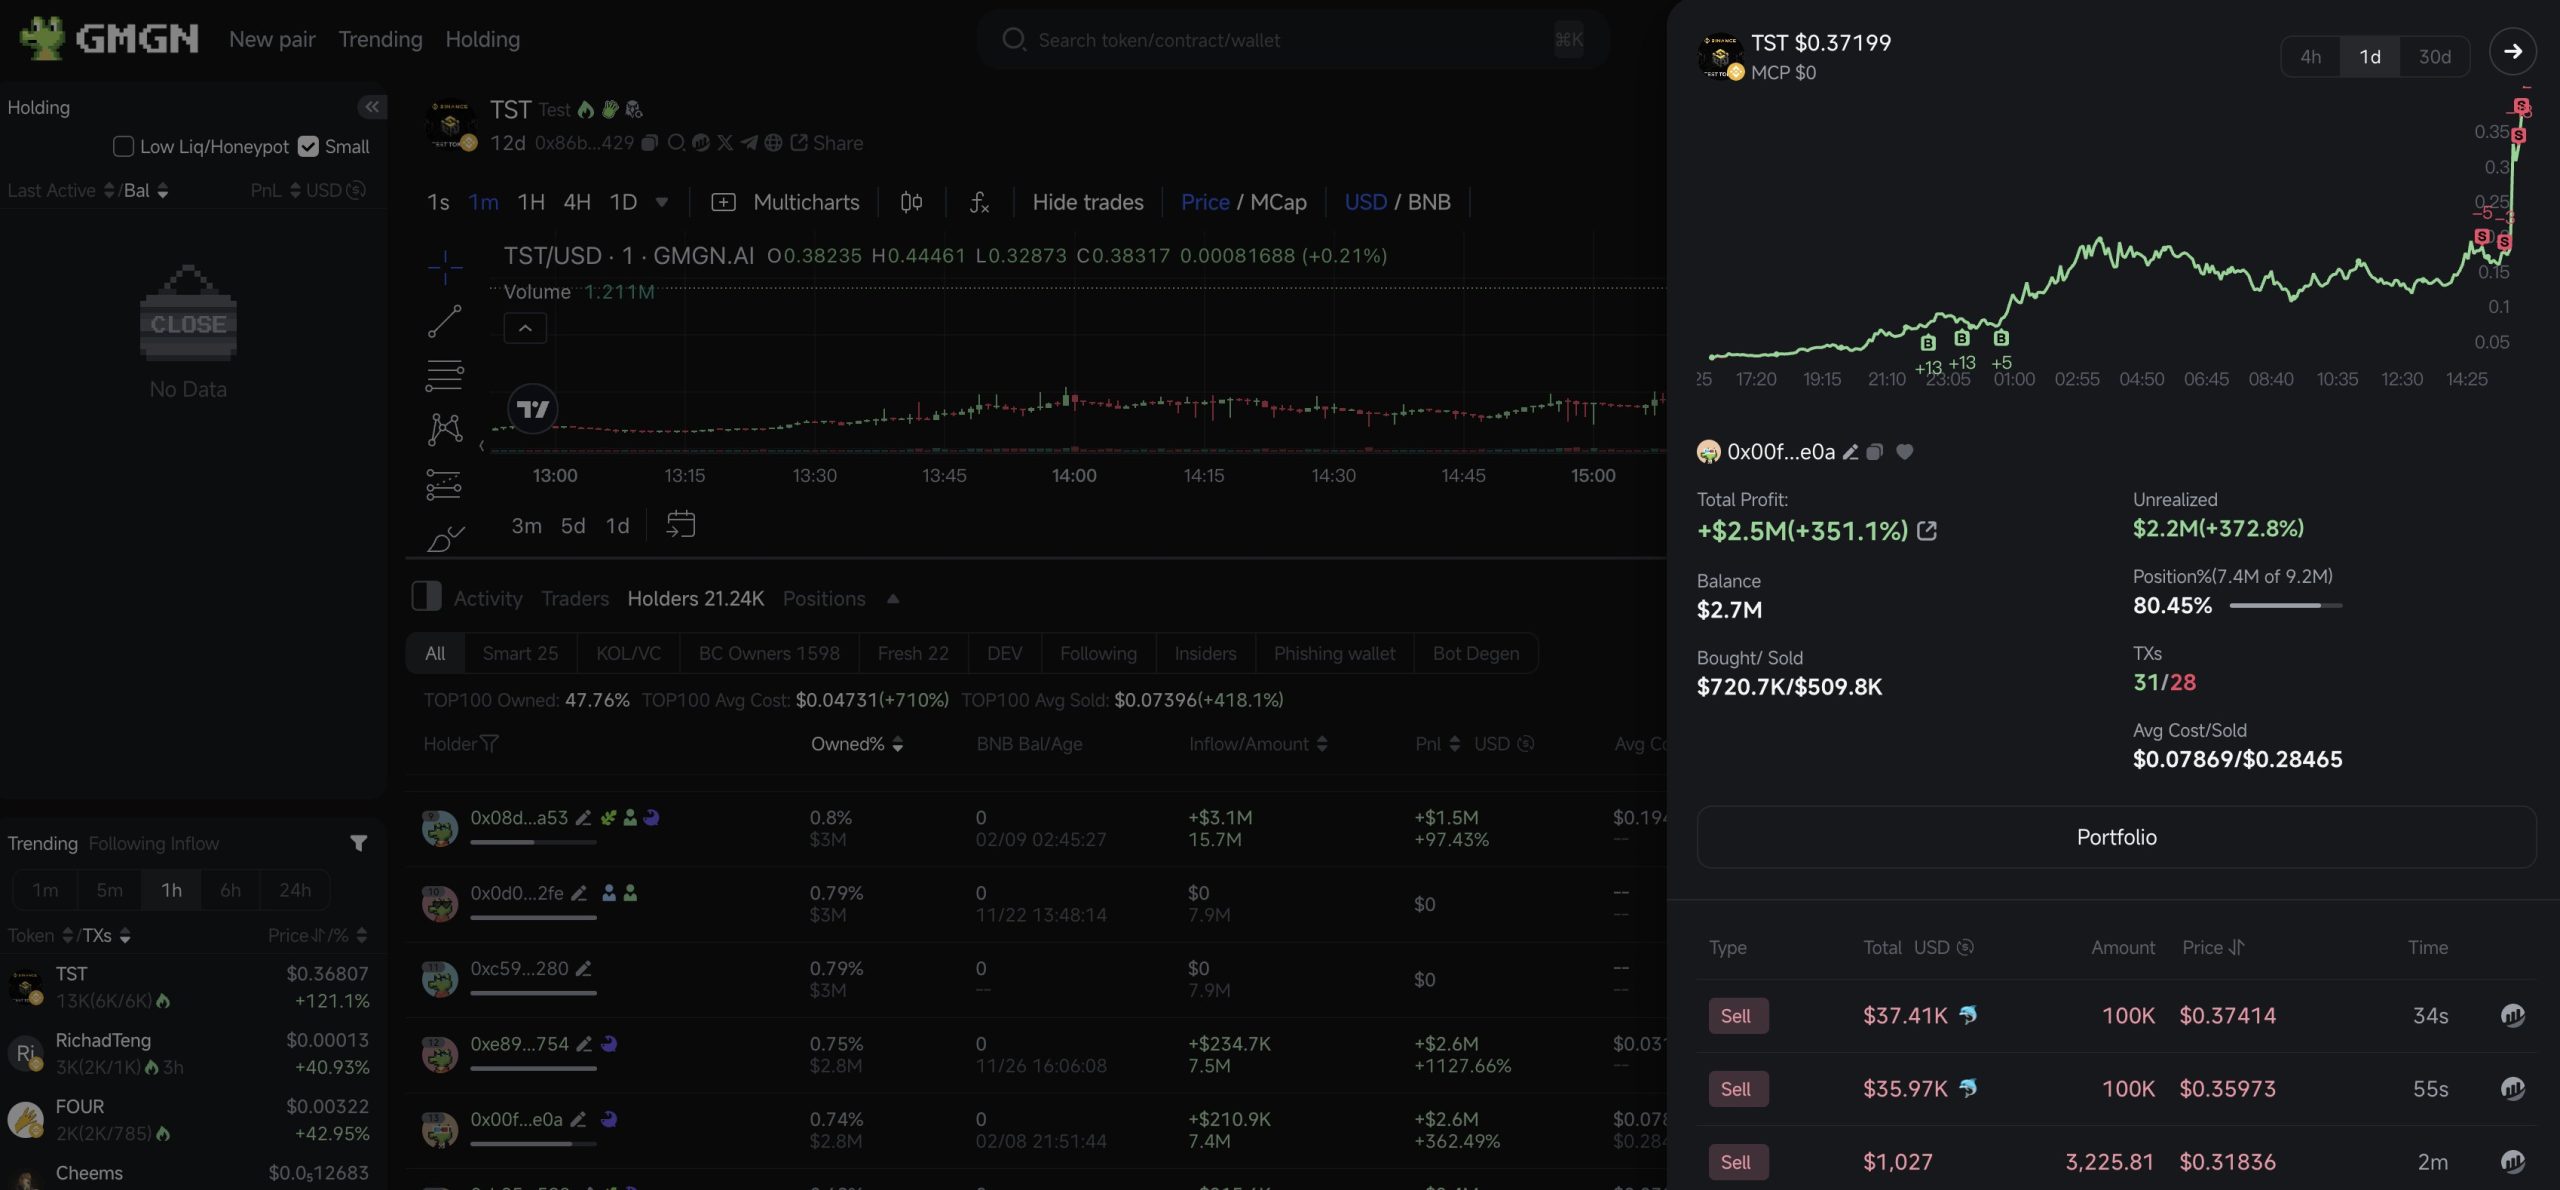Screen dimensions: 2560x1190
Task: Click Hide trades in chart toolbar
Action: 1087,203
